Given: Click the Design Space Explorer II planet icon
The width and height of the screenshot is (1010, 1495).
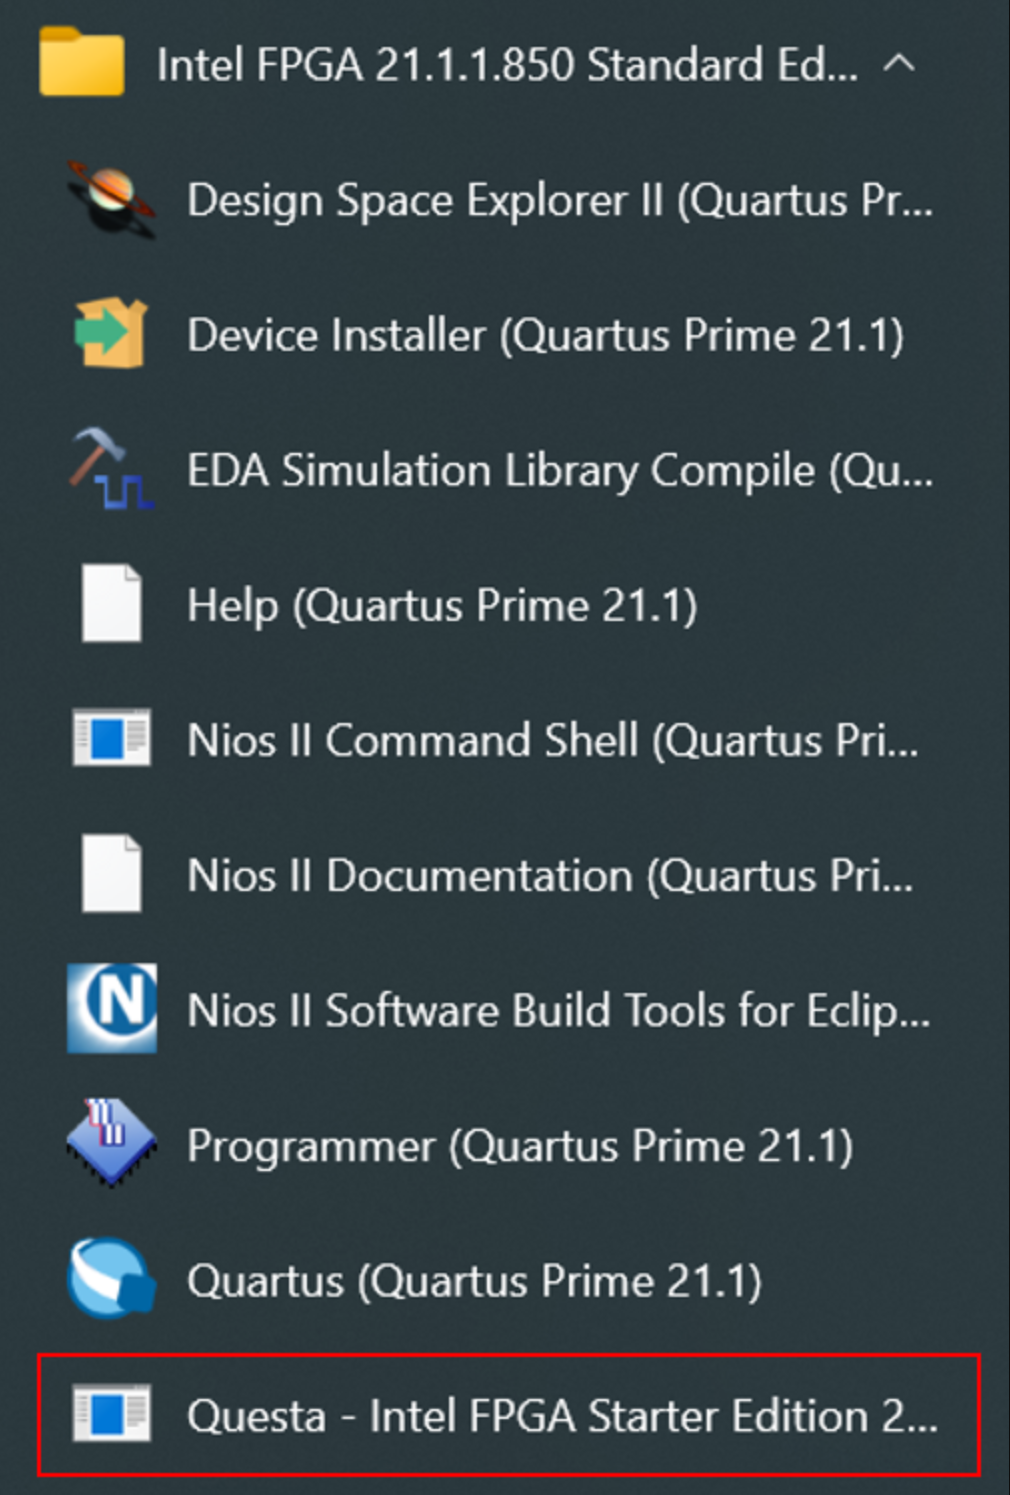Looking at the screenshot, I should pyautogui.click(x=111, y=199).
